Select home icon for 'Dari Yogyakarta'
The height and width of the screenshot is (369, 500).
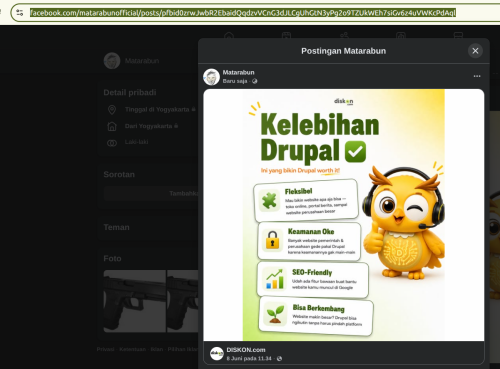(112, 126)
